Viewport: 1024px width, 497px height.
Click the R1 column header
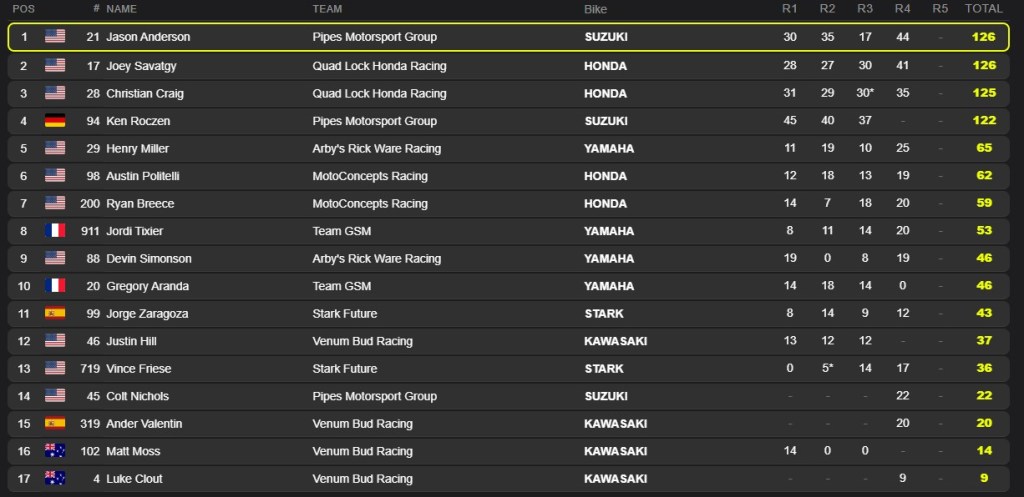coord(789,9)
